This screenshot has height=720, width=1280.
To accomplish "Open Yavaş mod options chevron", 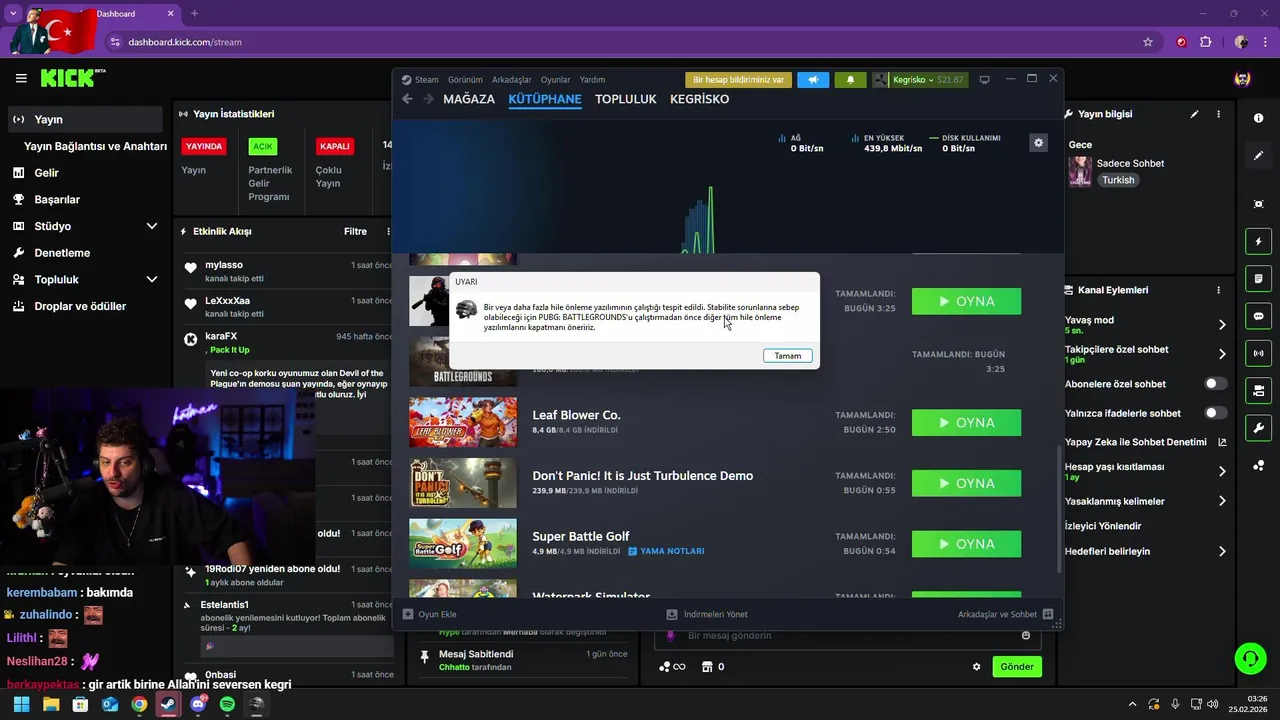I will pyautogui.click(x=1222, y=325).
